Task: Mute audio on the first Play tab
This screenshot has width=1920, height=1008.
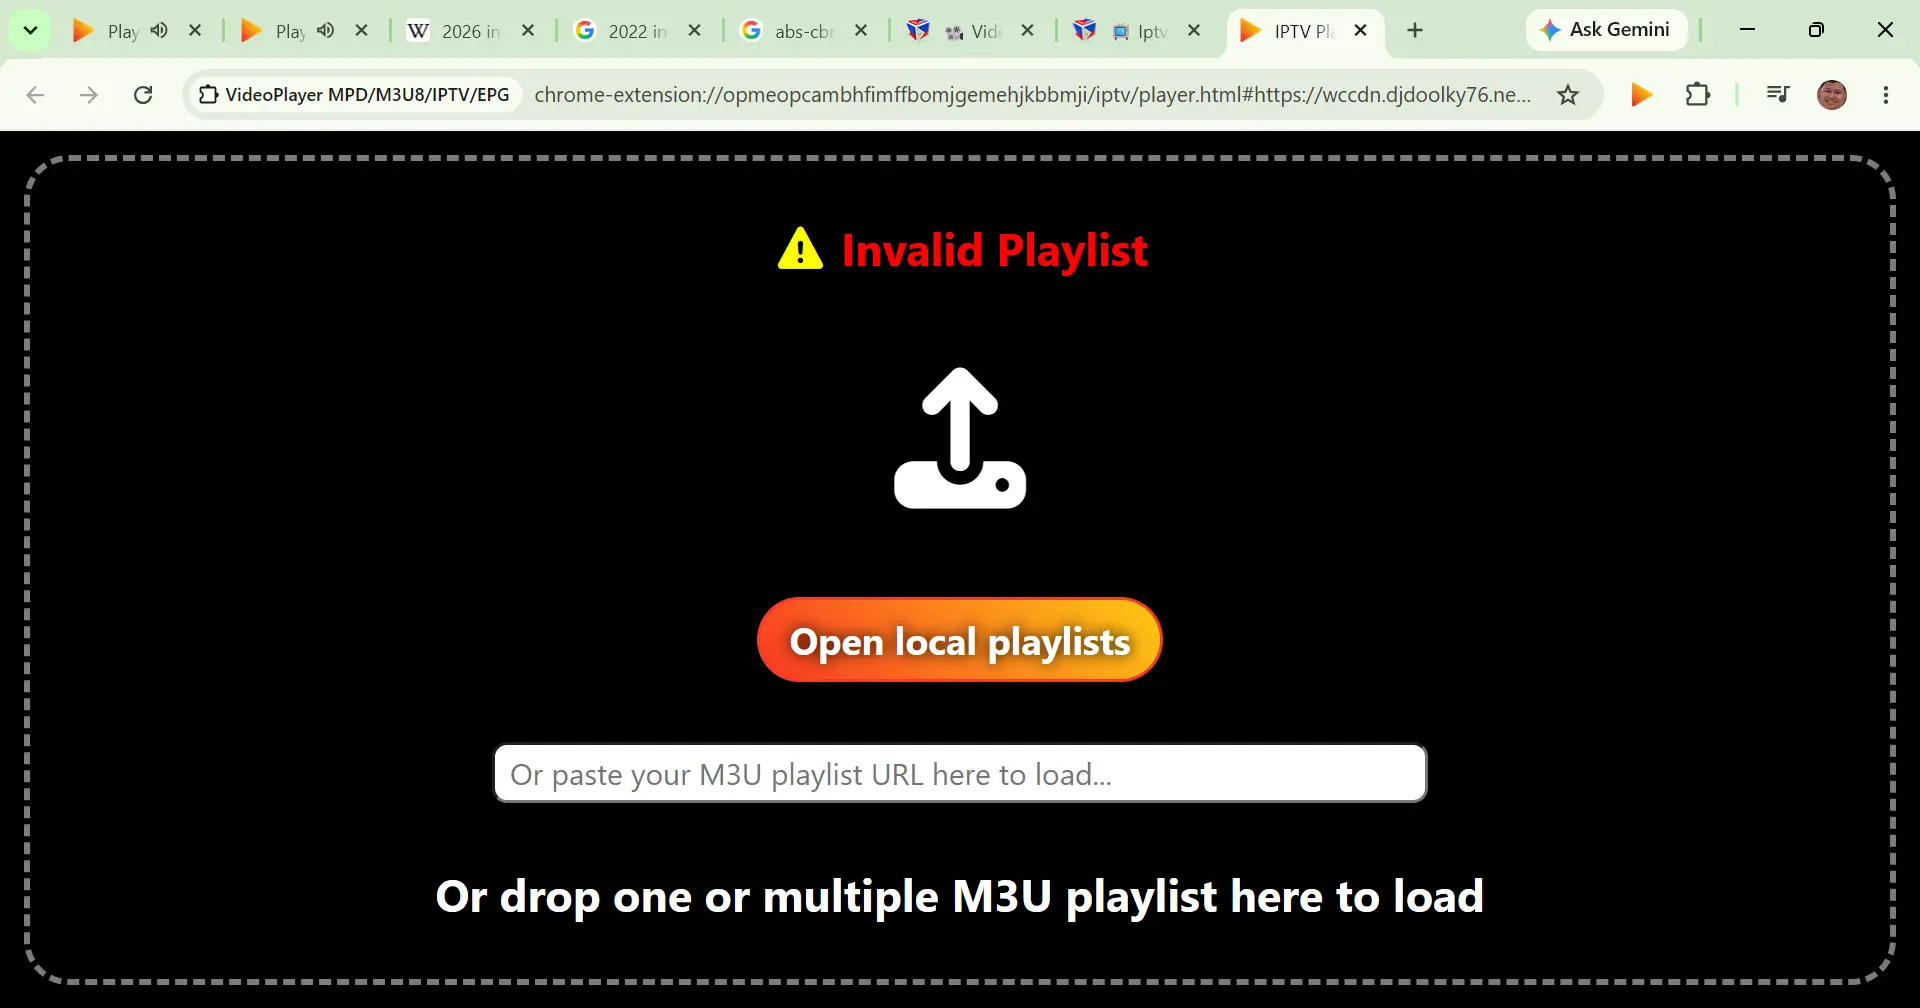Action: 159,31
